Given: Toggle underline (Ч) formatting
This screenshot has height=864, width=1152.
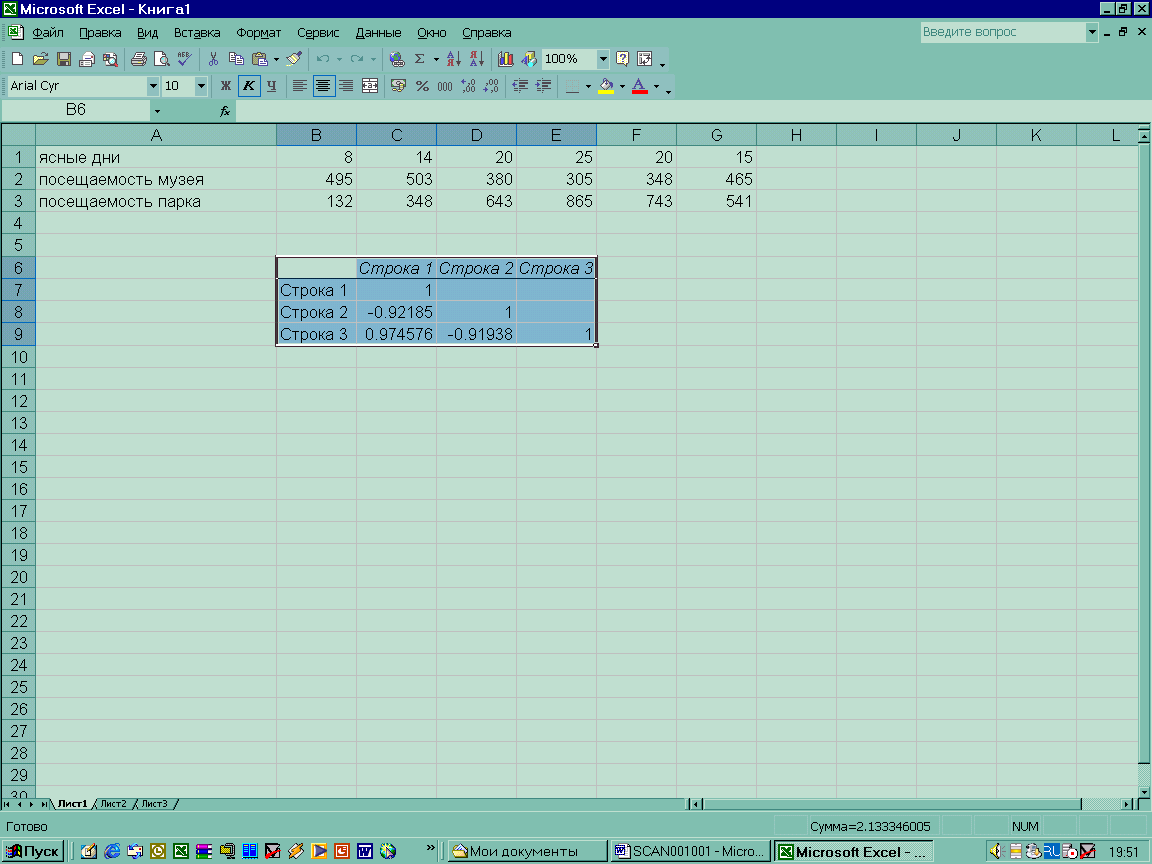Looking at the screenshot, I should pos(272,86).
